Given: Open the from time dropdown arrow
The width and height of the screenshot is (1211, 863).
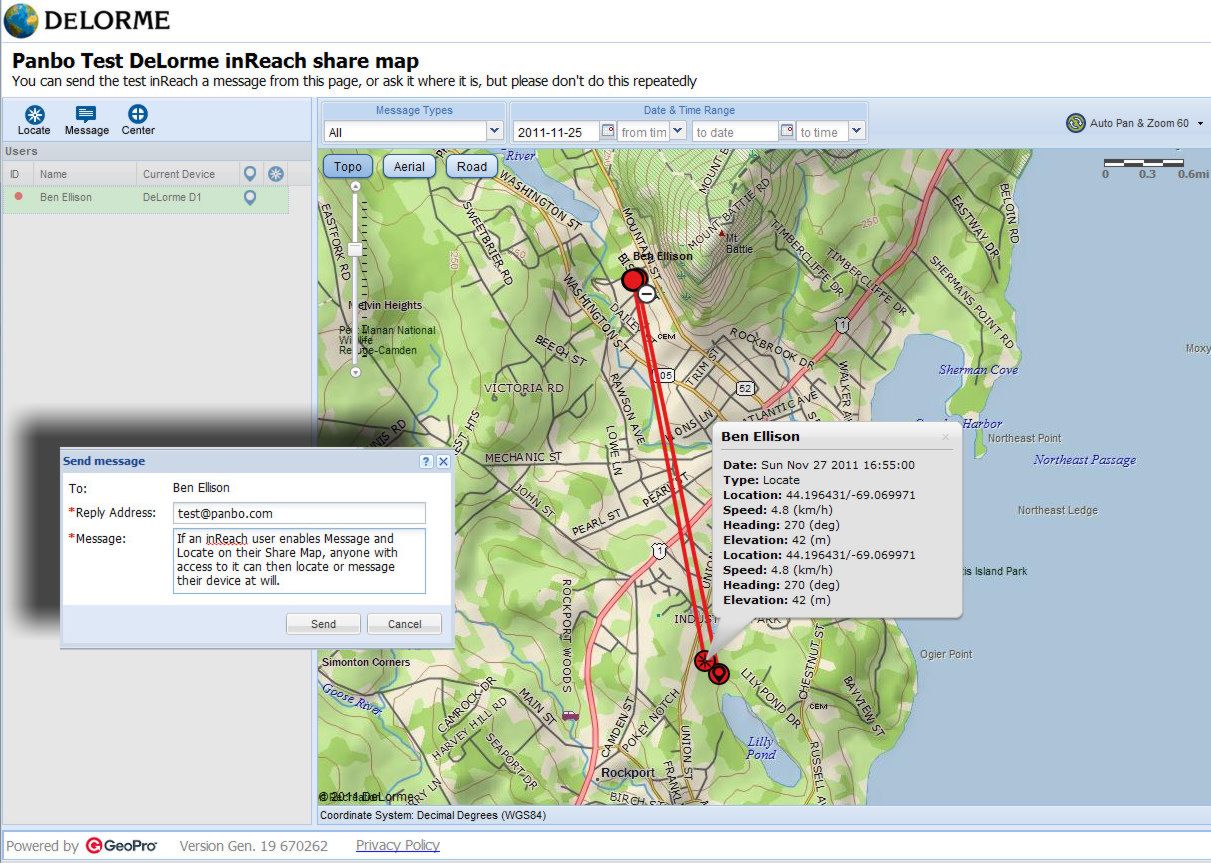Looking at the screenshot, I should (x=677, y=131).
